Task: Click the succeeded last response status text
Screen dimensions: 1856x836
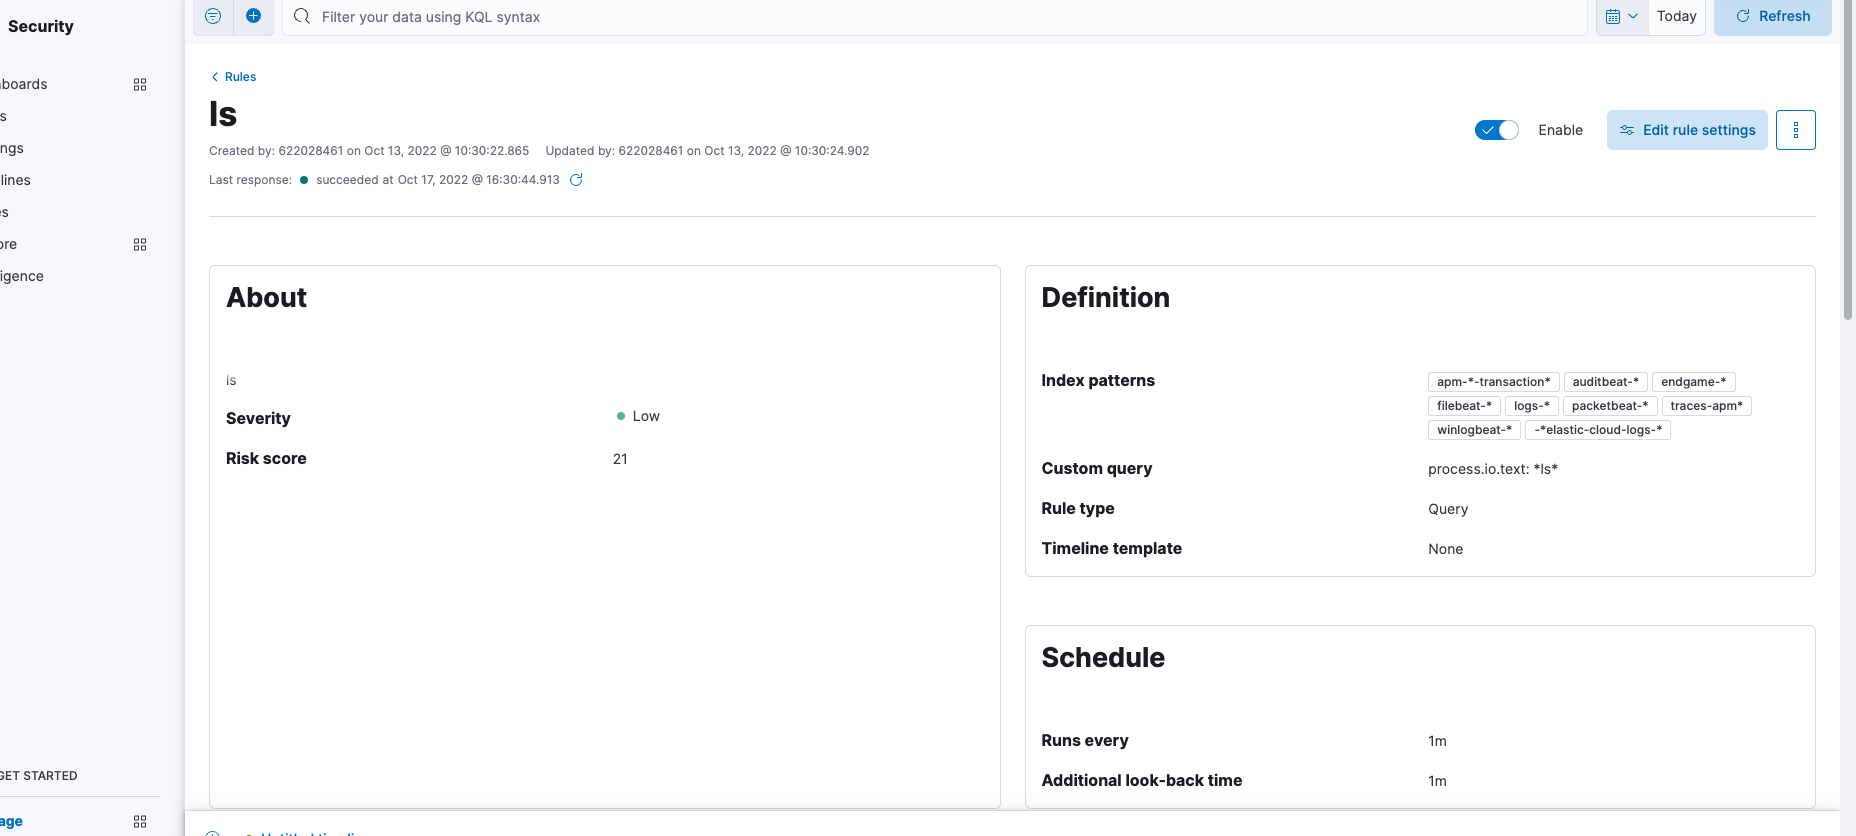Action: [x=437, y=180]
